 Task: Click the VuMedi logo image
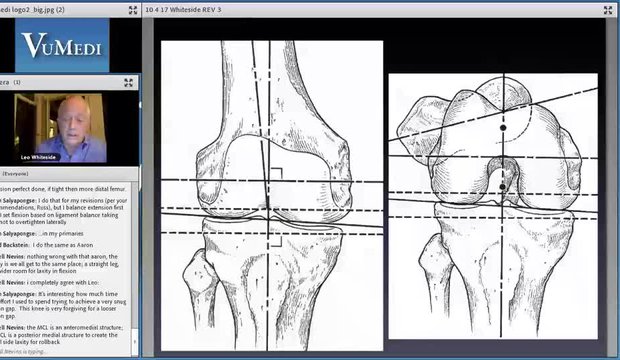pyautogui.click(x=62, y=45)
